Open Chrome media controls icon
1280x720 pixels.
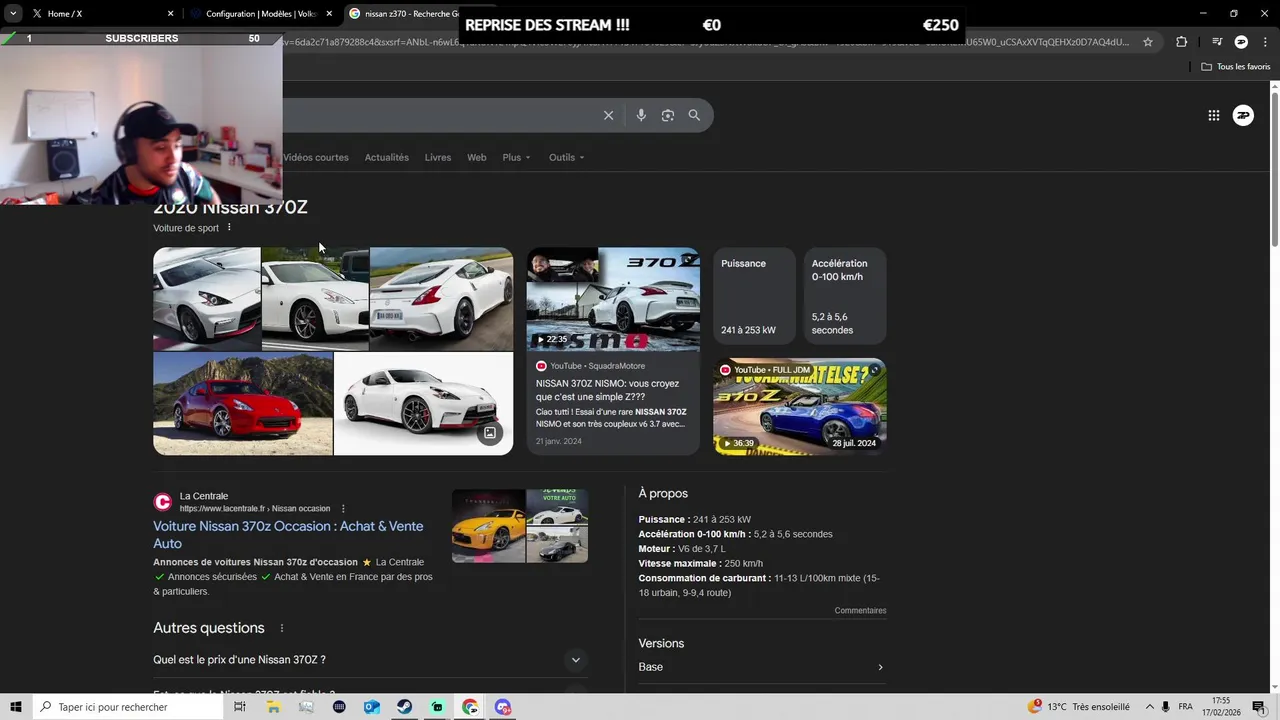pos(1217,42)
